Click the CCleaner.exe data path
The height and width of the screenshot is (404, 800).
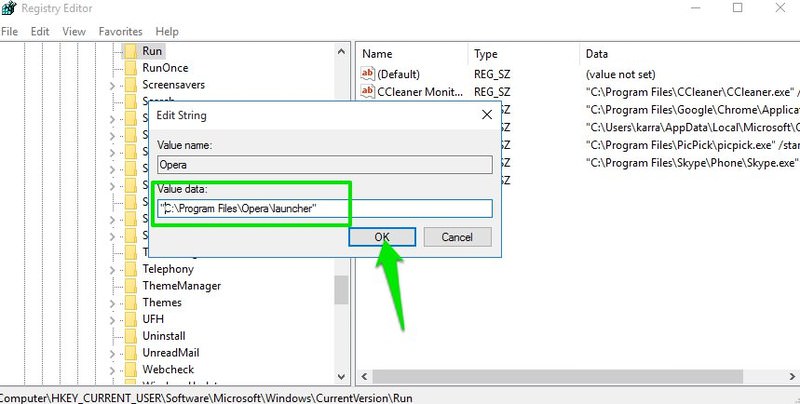(692, 92)
